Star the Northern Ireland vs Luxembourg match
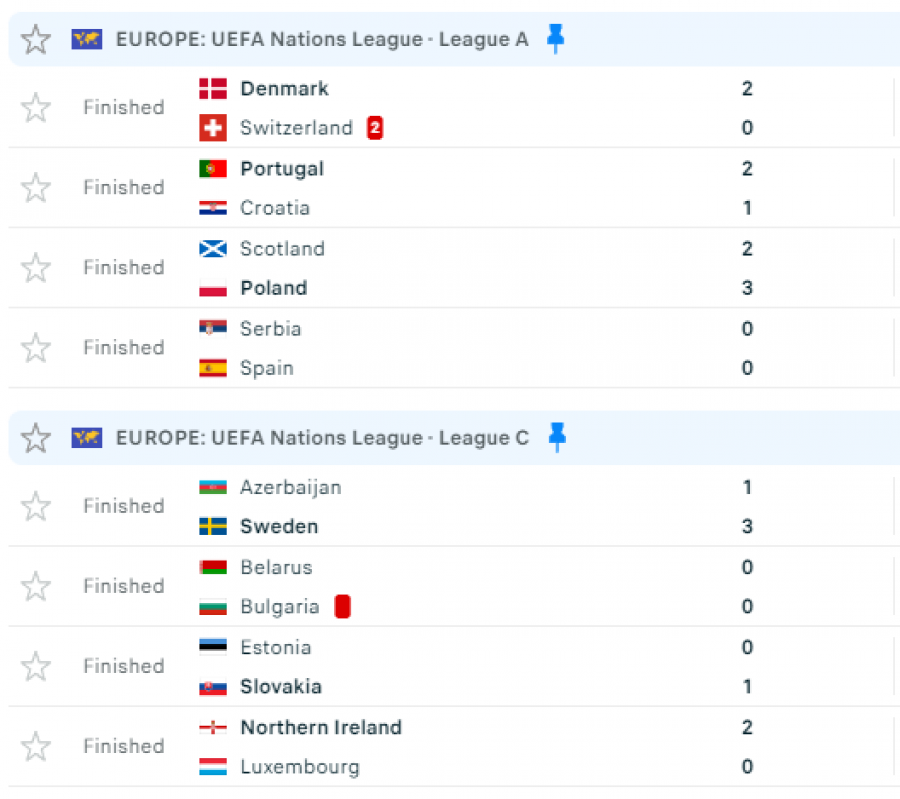Image resolution: width=900 pixels, height=799 pixels. click(x=36, y=747)
